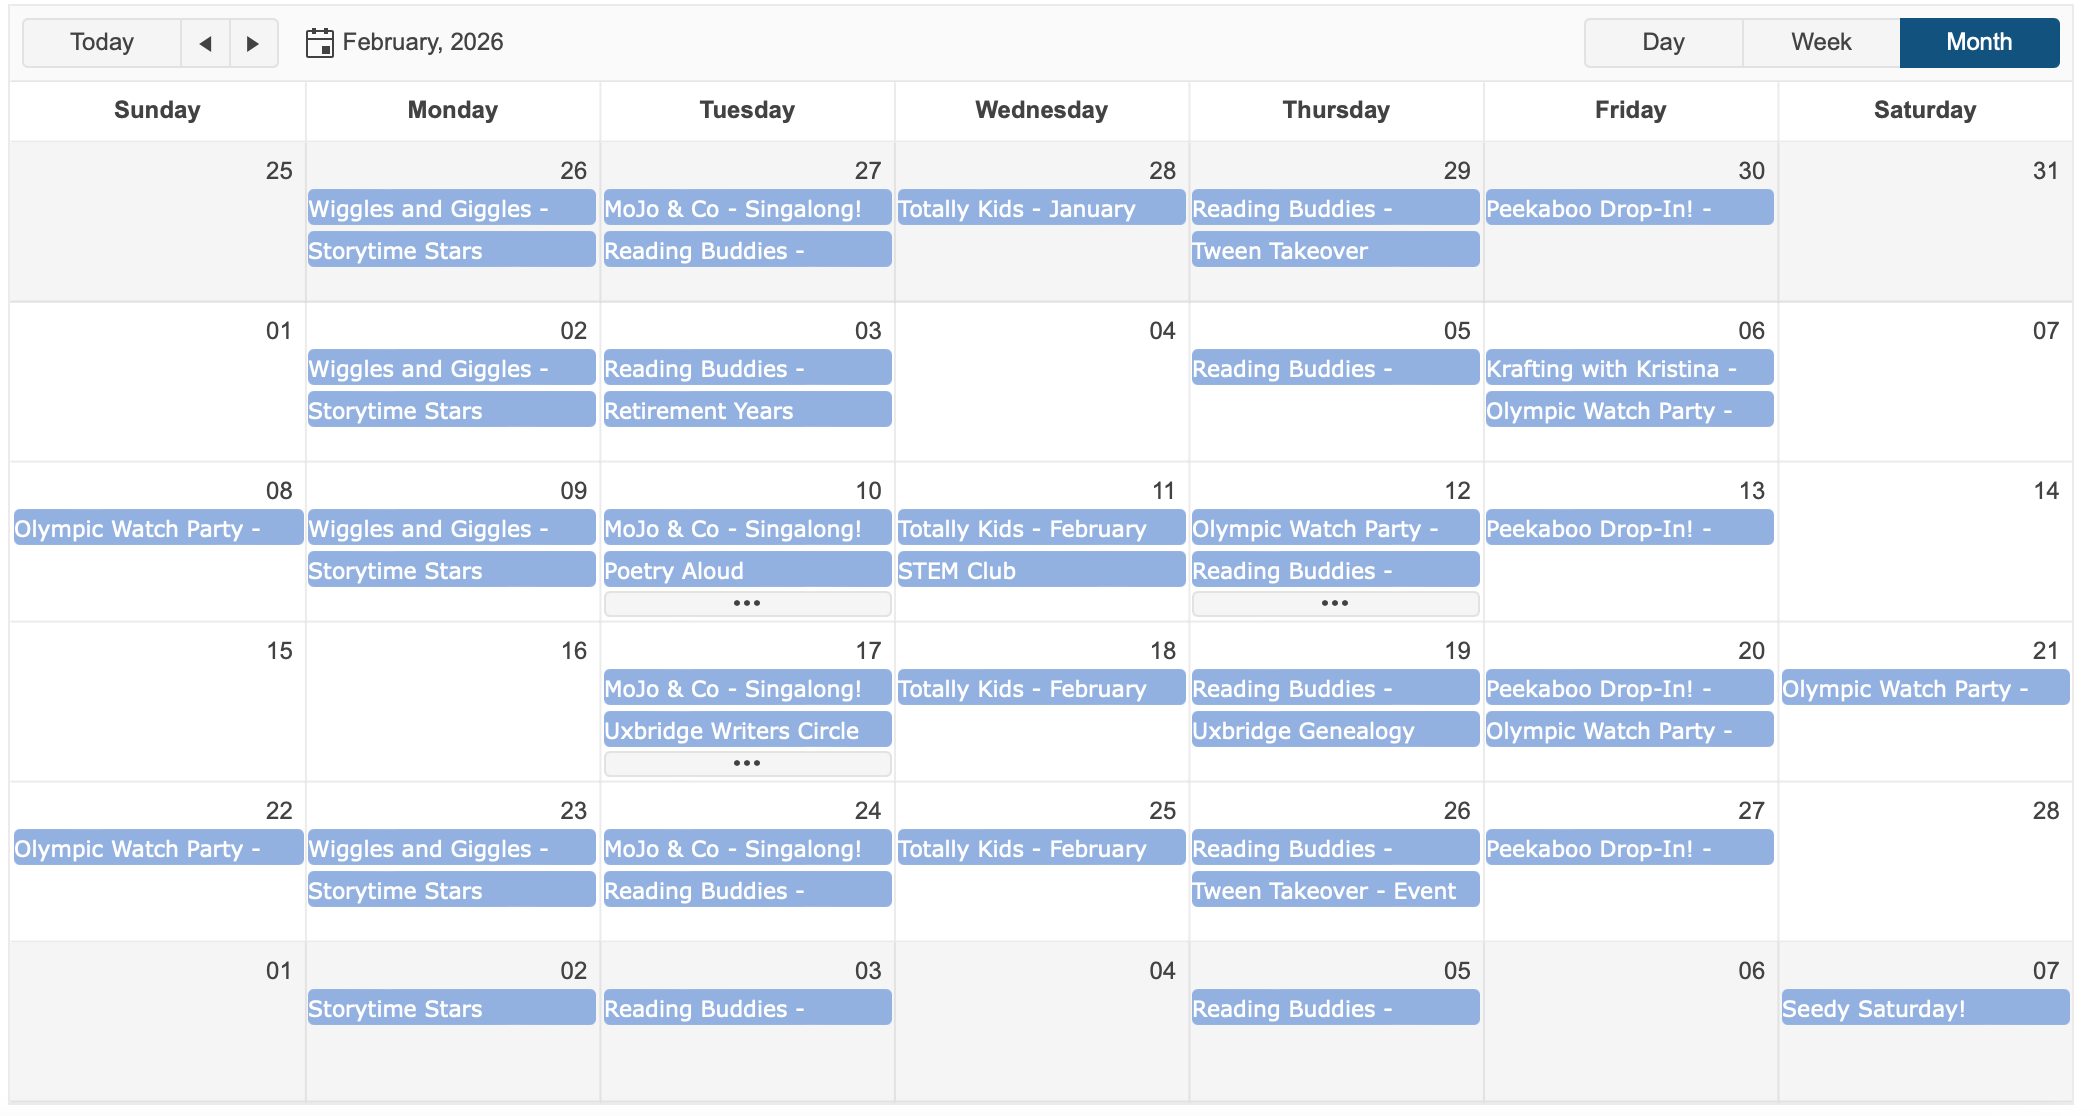The width and height of the screenshot is (2098, 1116).
Task: Click the Today button
Action: tap(102, 43)
